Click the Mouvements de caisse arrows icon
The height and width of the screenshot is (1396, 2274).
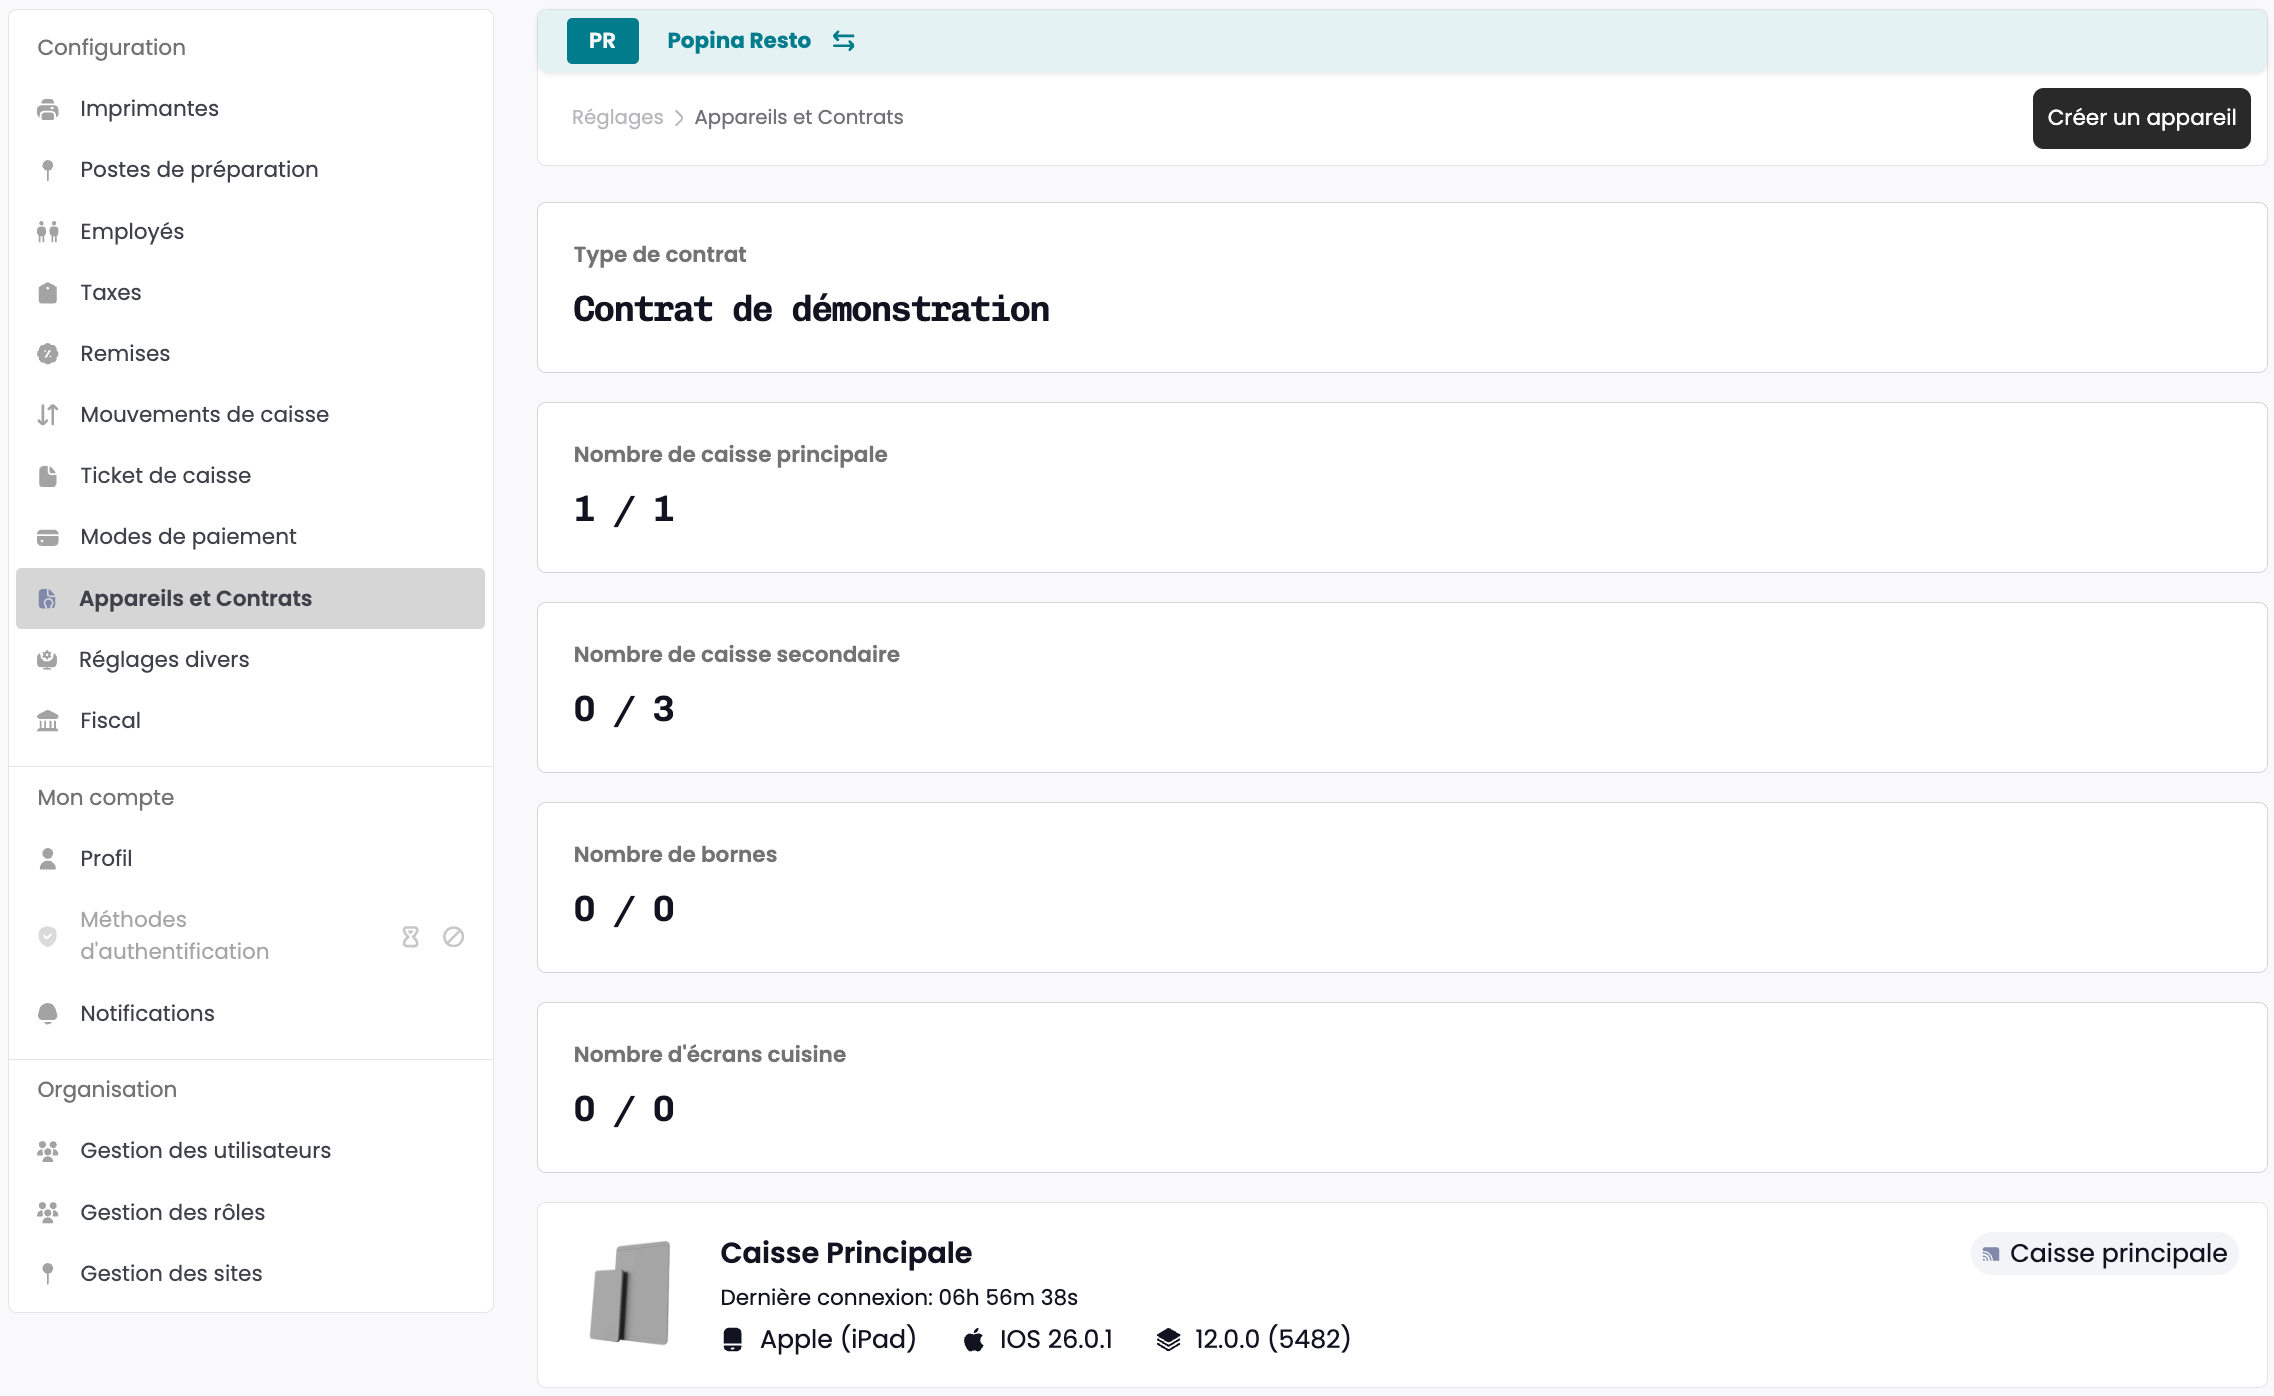pyautogui.click(x=47, y=415)
